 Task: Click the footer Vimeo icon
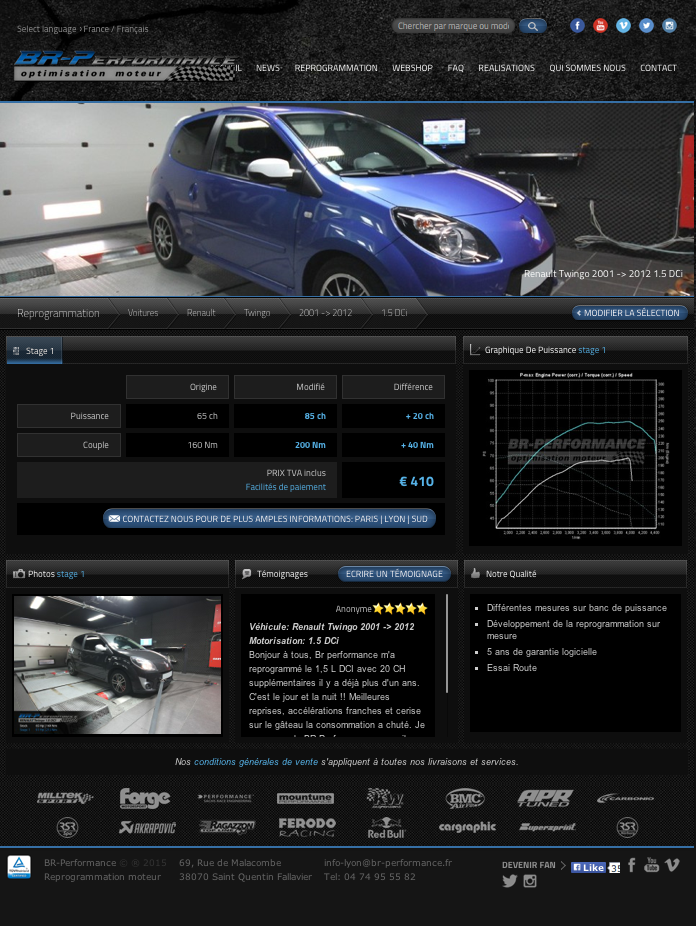[x=672, y=865]
